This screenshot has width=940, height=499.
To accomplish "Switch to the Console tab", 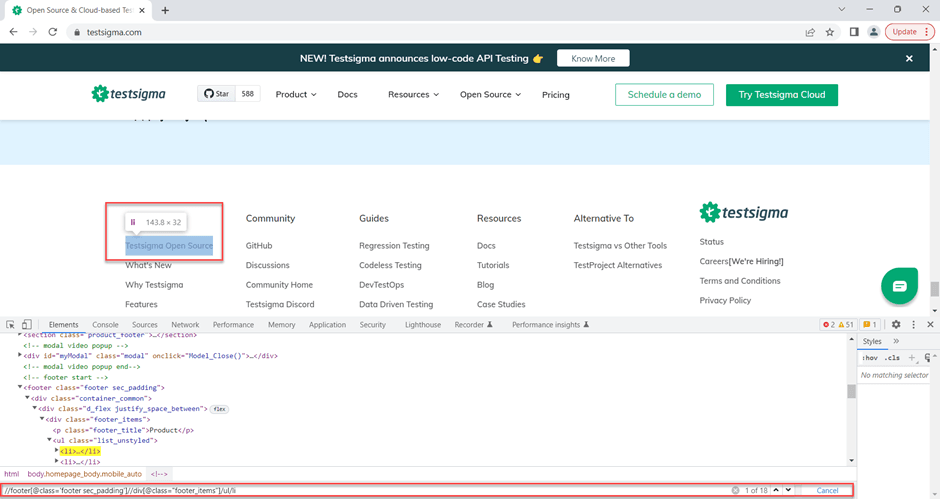I will 105,324.
